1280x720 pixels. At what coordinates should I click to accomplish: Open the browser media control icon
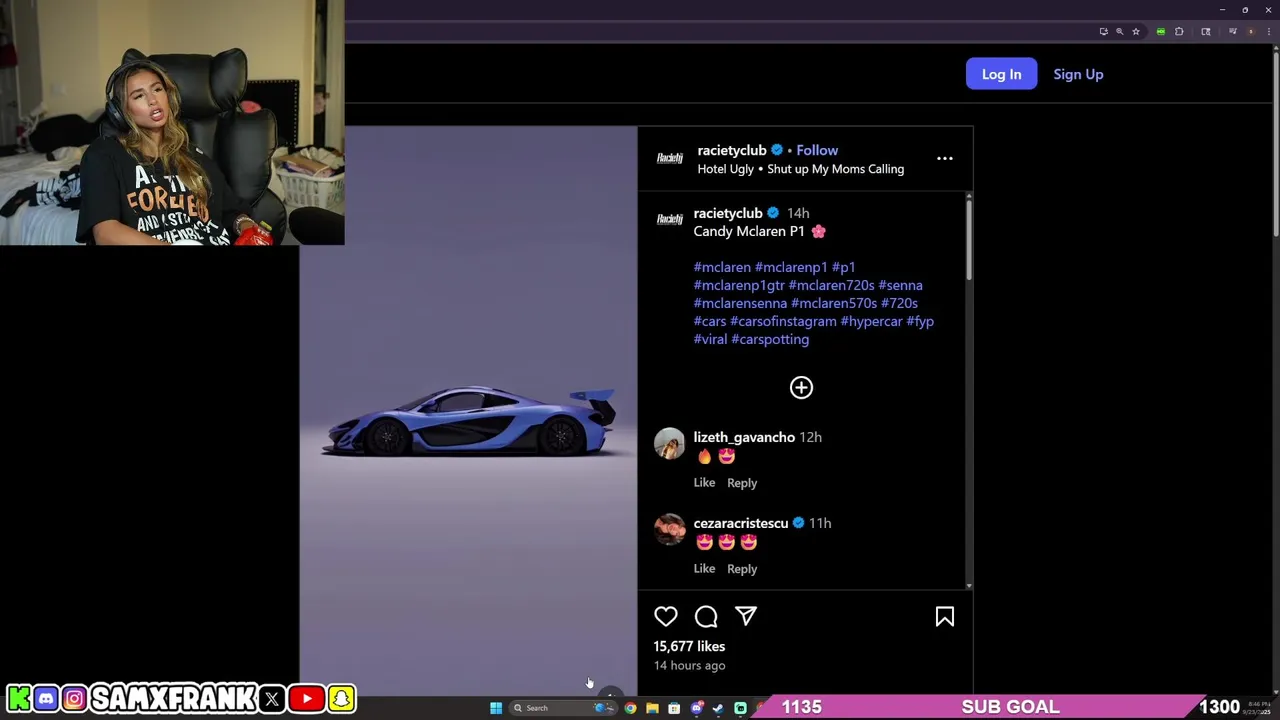1233,32
